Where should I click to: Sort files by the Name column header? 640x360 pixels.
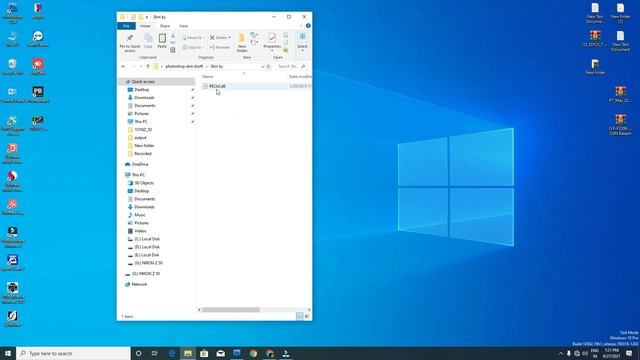click(208, 76)
